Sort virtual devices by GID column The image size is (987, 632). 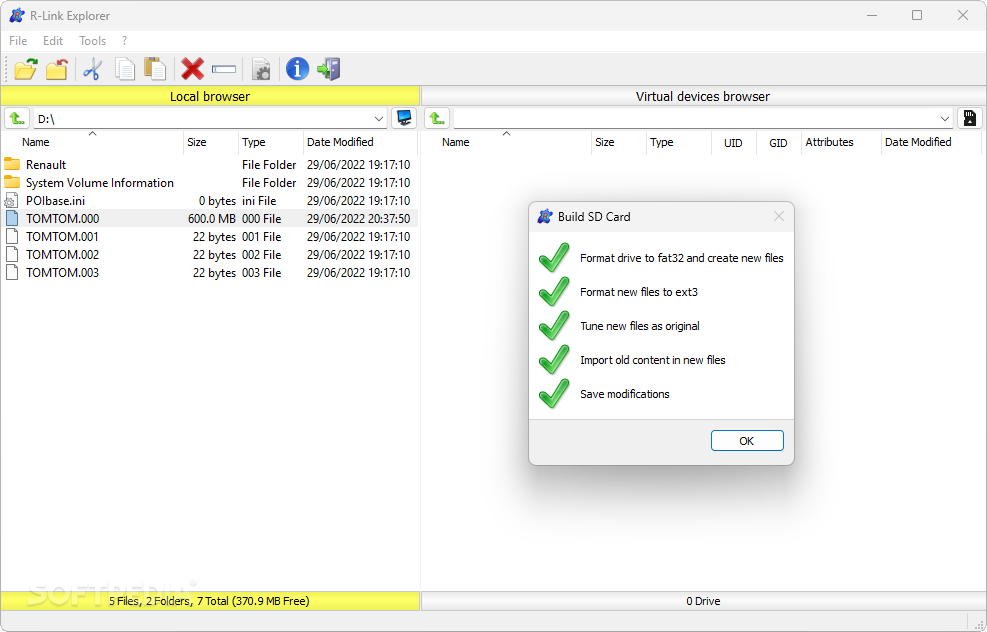pyautogui.click(x=778, y=143)
